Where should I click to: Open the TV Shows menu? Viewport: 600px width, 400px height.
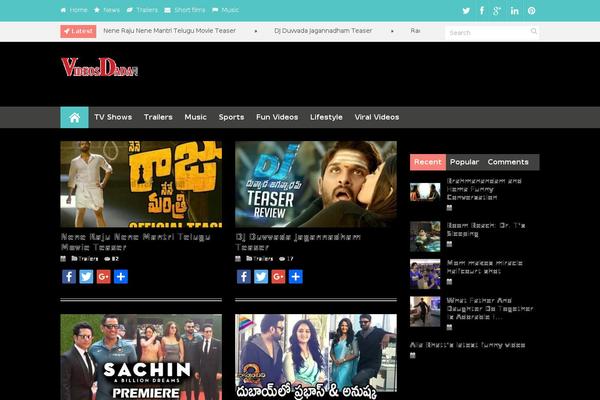113,117
